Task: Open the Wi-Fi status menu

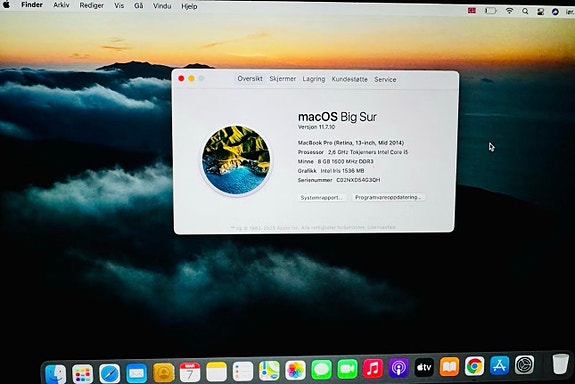Action: (509, 11)
